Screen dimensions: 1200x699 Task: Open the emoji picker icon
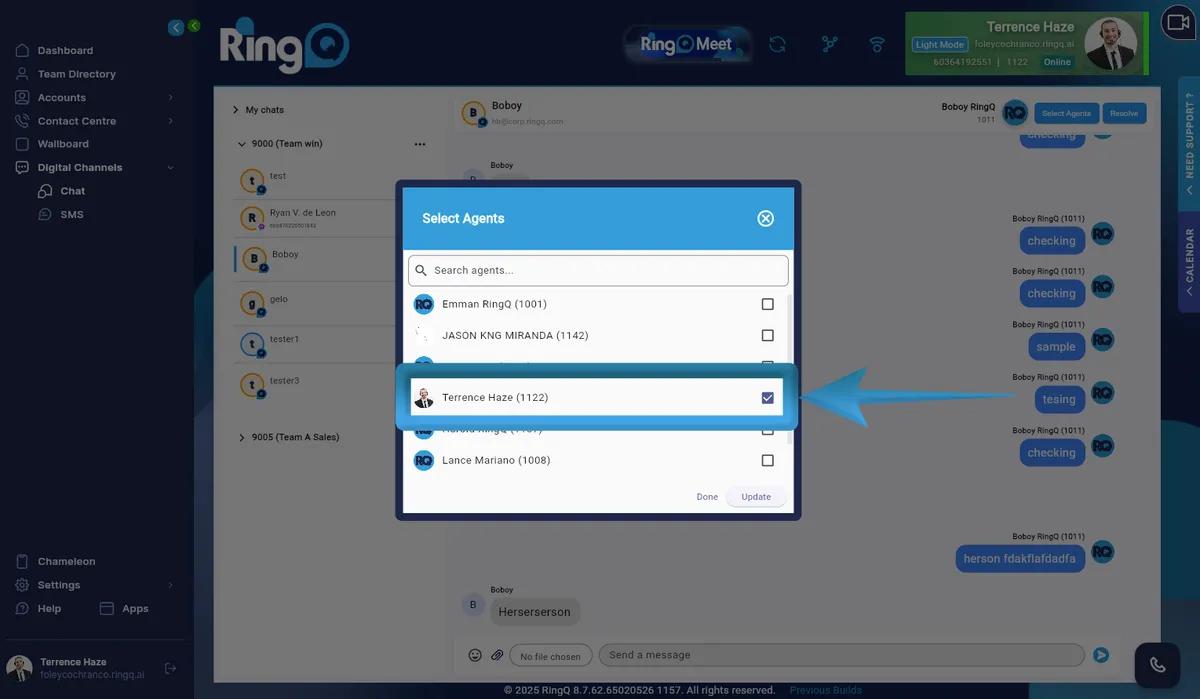tap(475, 656)
